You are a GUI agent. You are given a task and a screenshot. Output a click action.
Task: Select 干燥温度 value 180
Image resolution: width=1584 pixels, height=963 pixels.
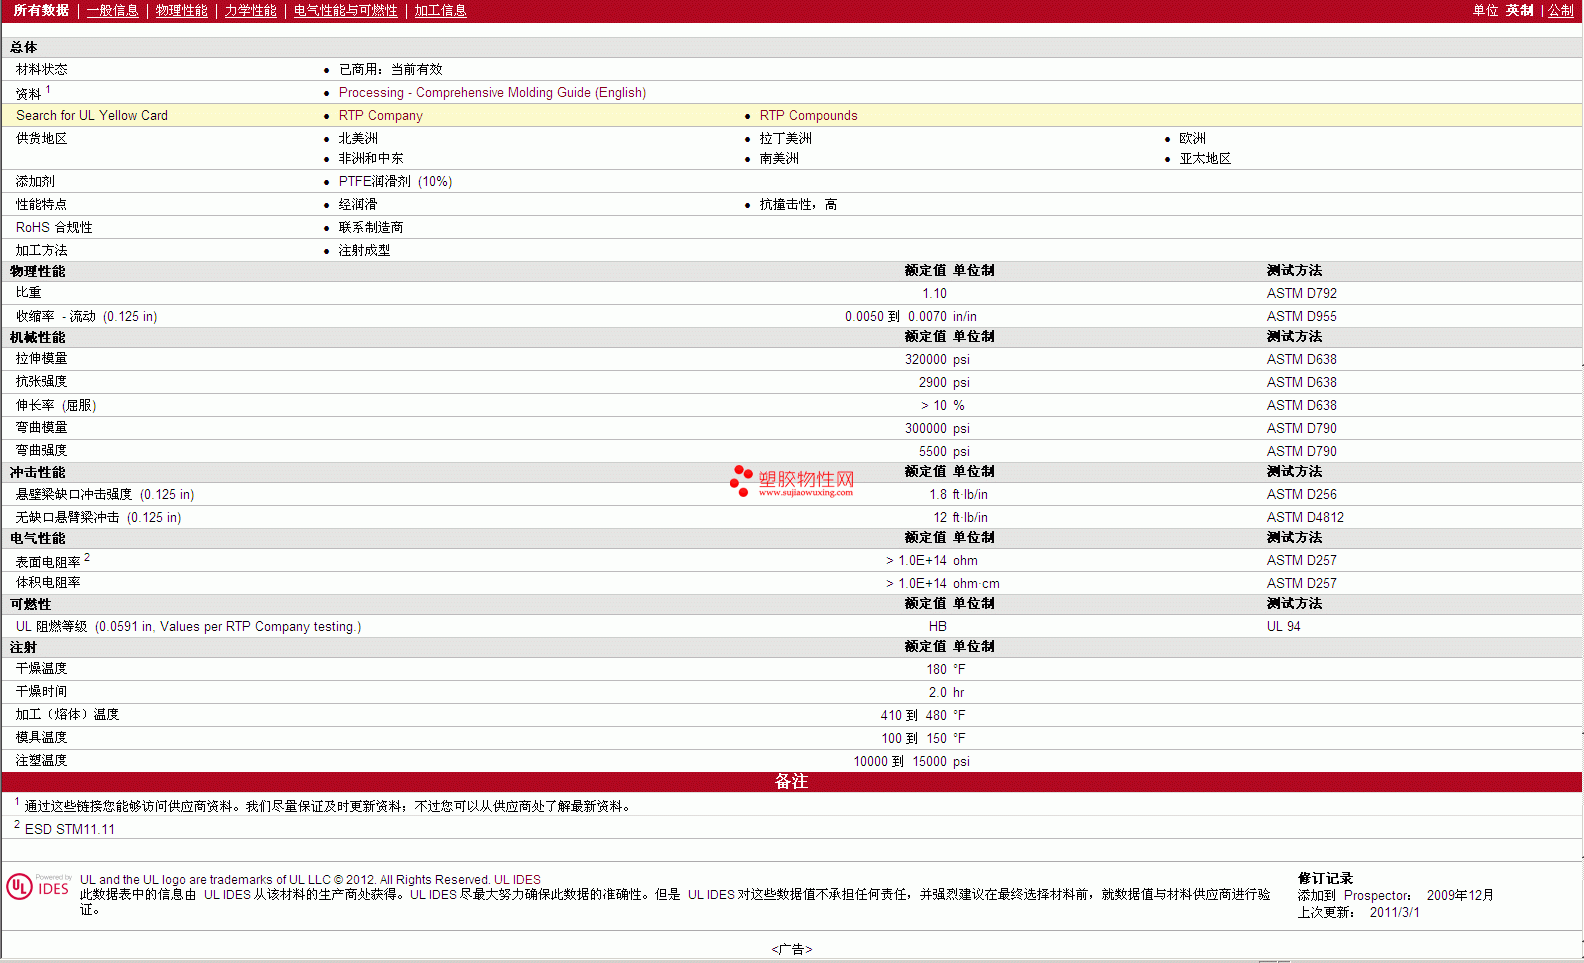pyautogui.click(x=936, y=669)
